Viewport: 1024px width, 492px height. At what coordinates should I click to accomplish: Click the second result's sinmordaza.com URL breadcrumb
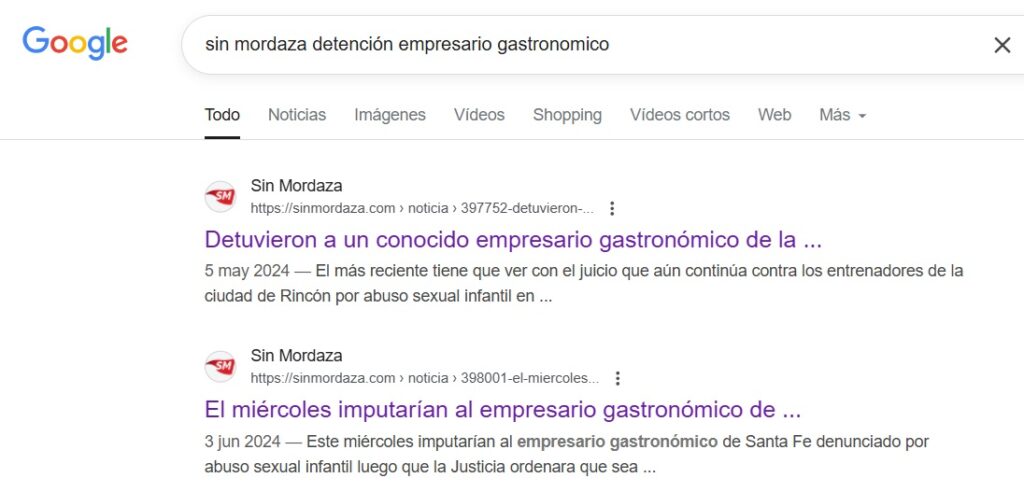(x=424, y=378)
